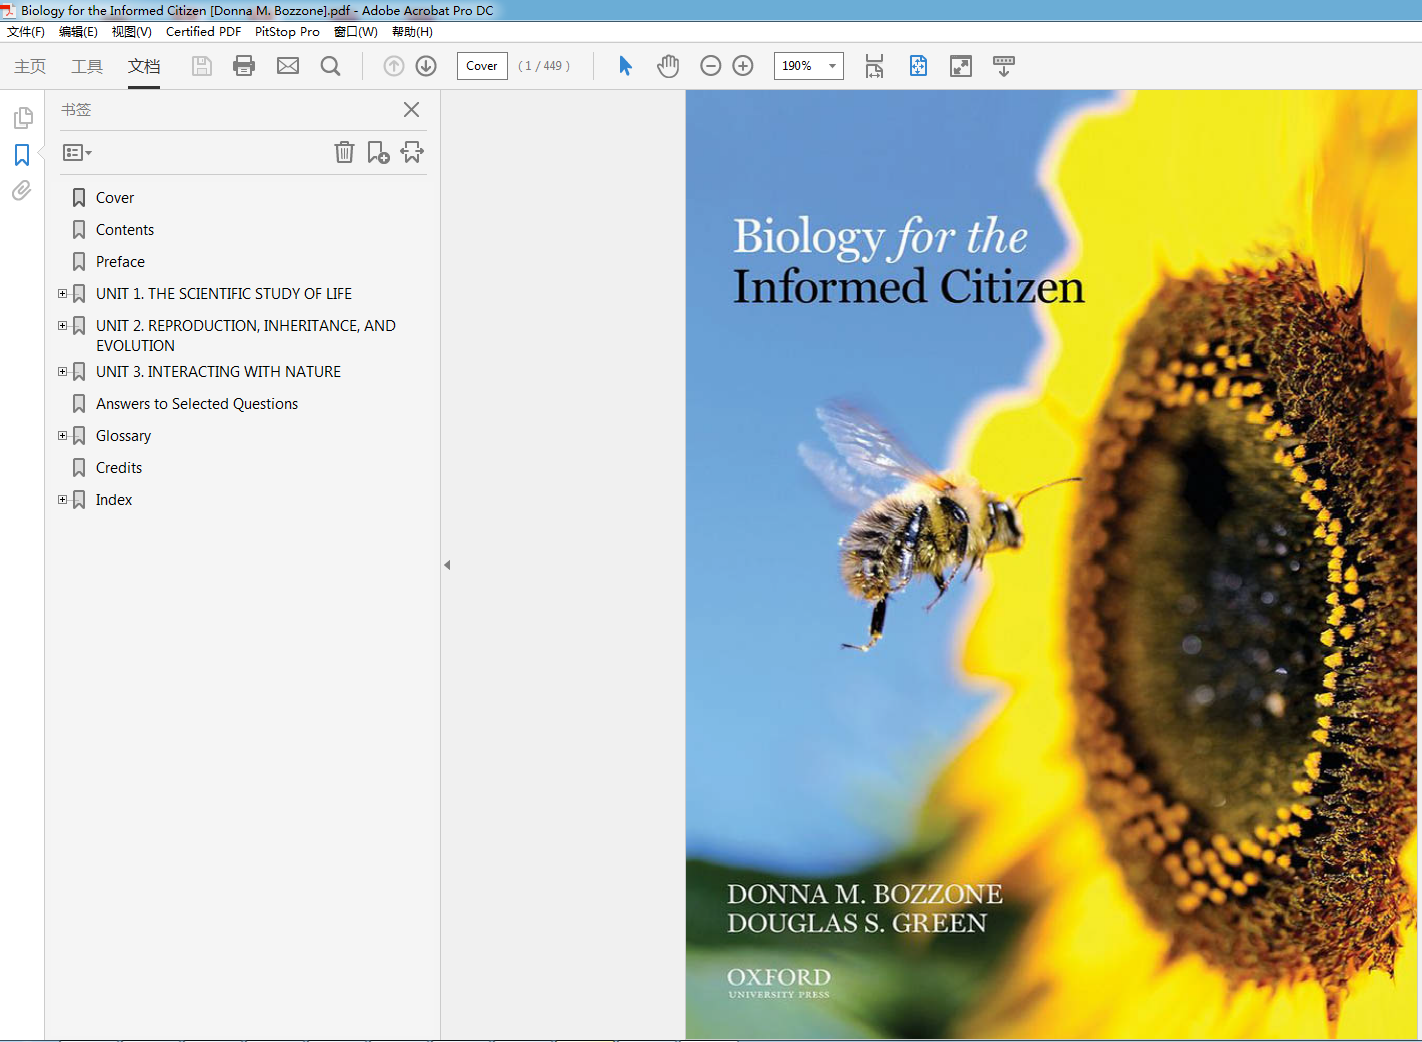Zoom out with minus icon

tap(711, 66)
